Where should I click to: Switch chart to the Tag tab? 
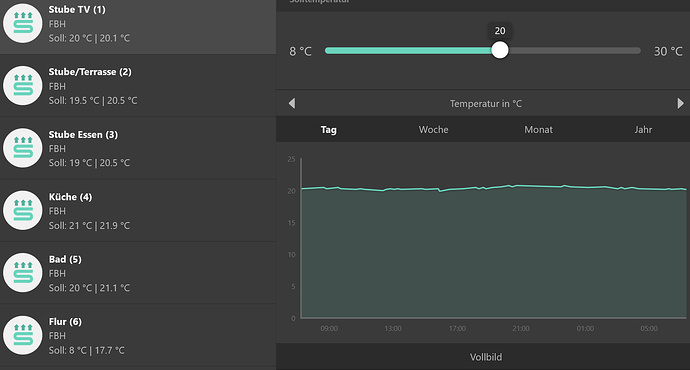(x=329, y=129)
